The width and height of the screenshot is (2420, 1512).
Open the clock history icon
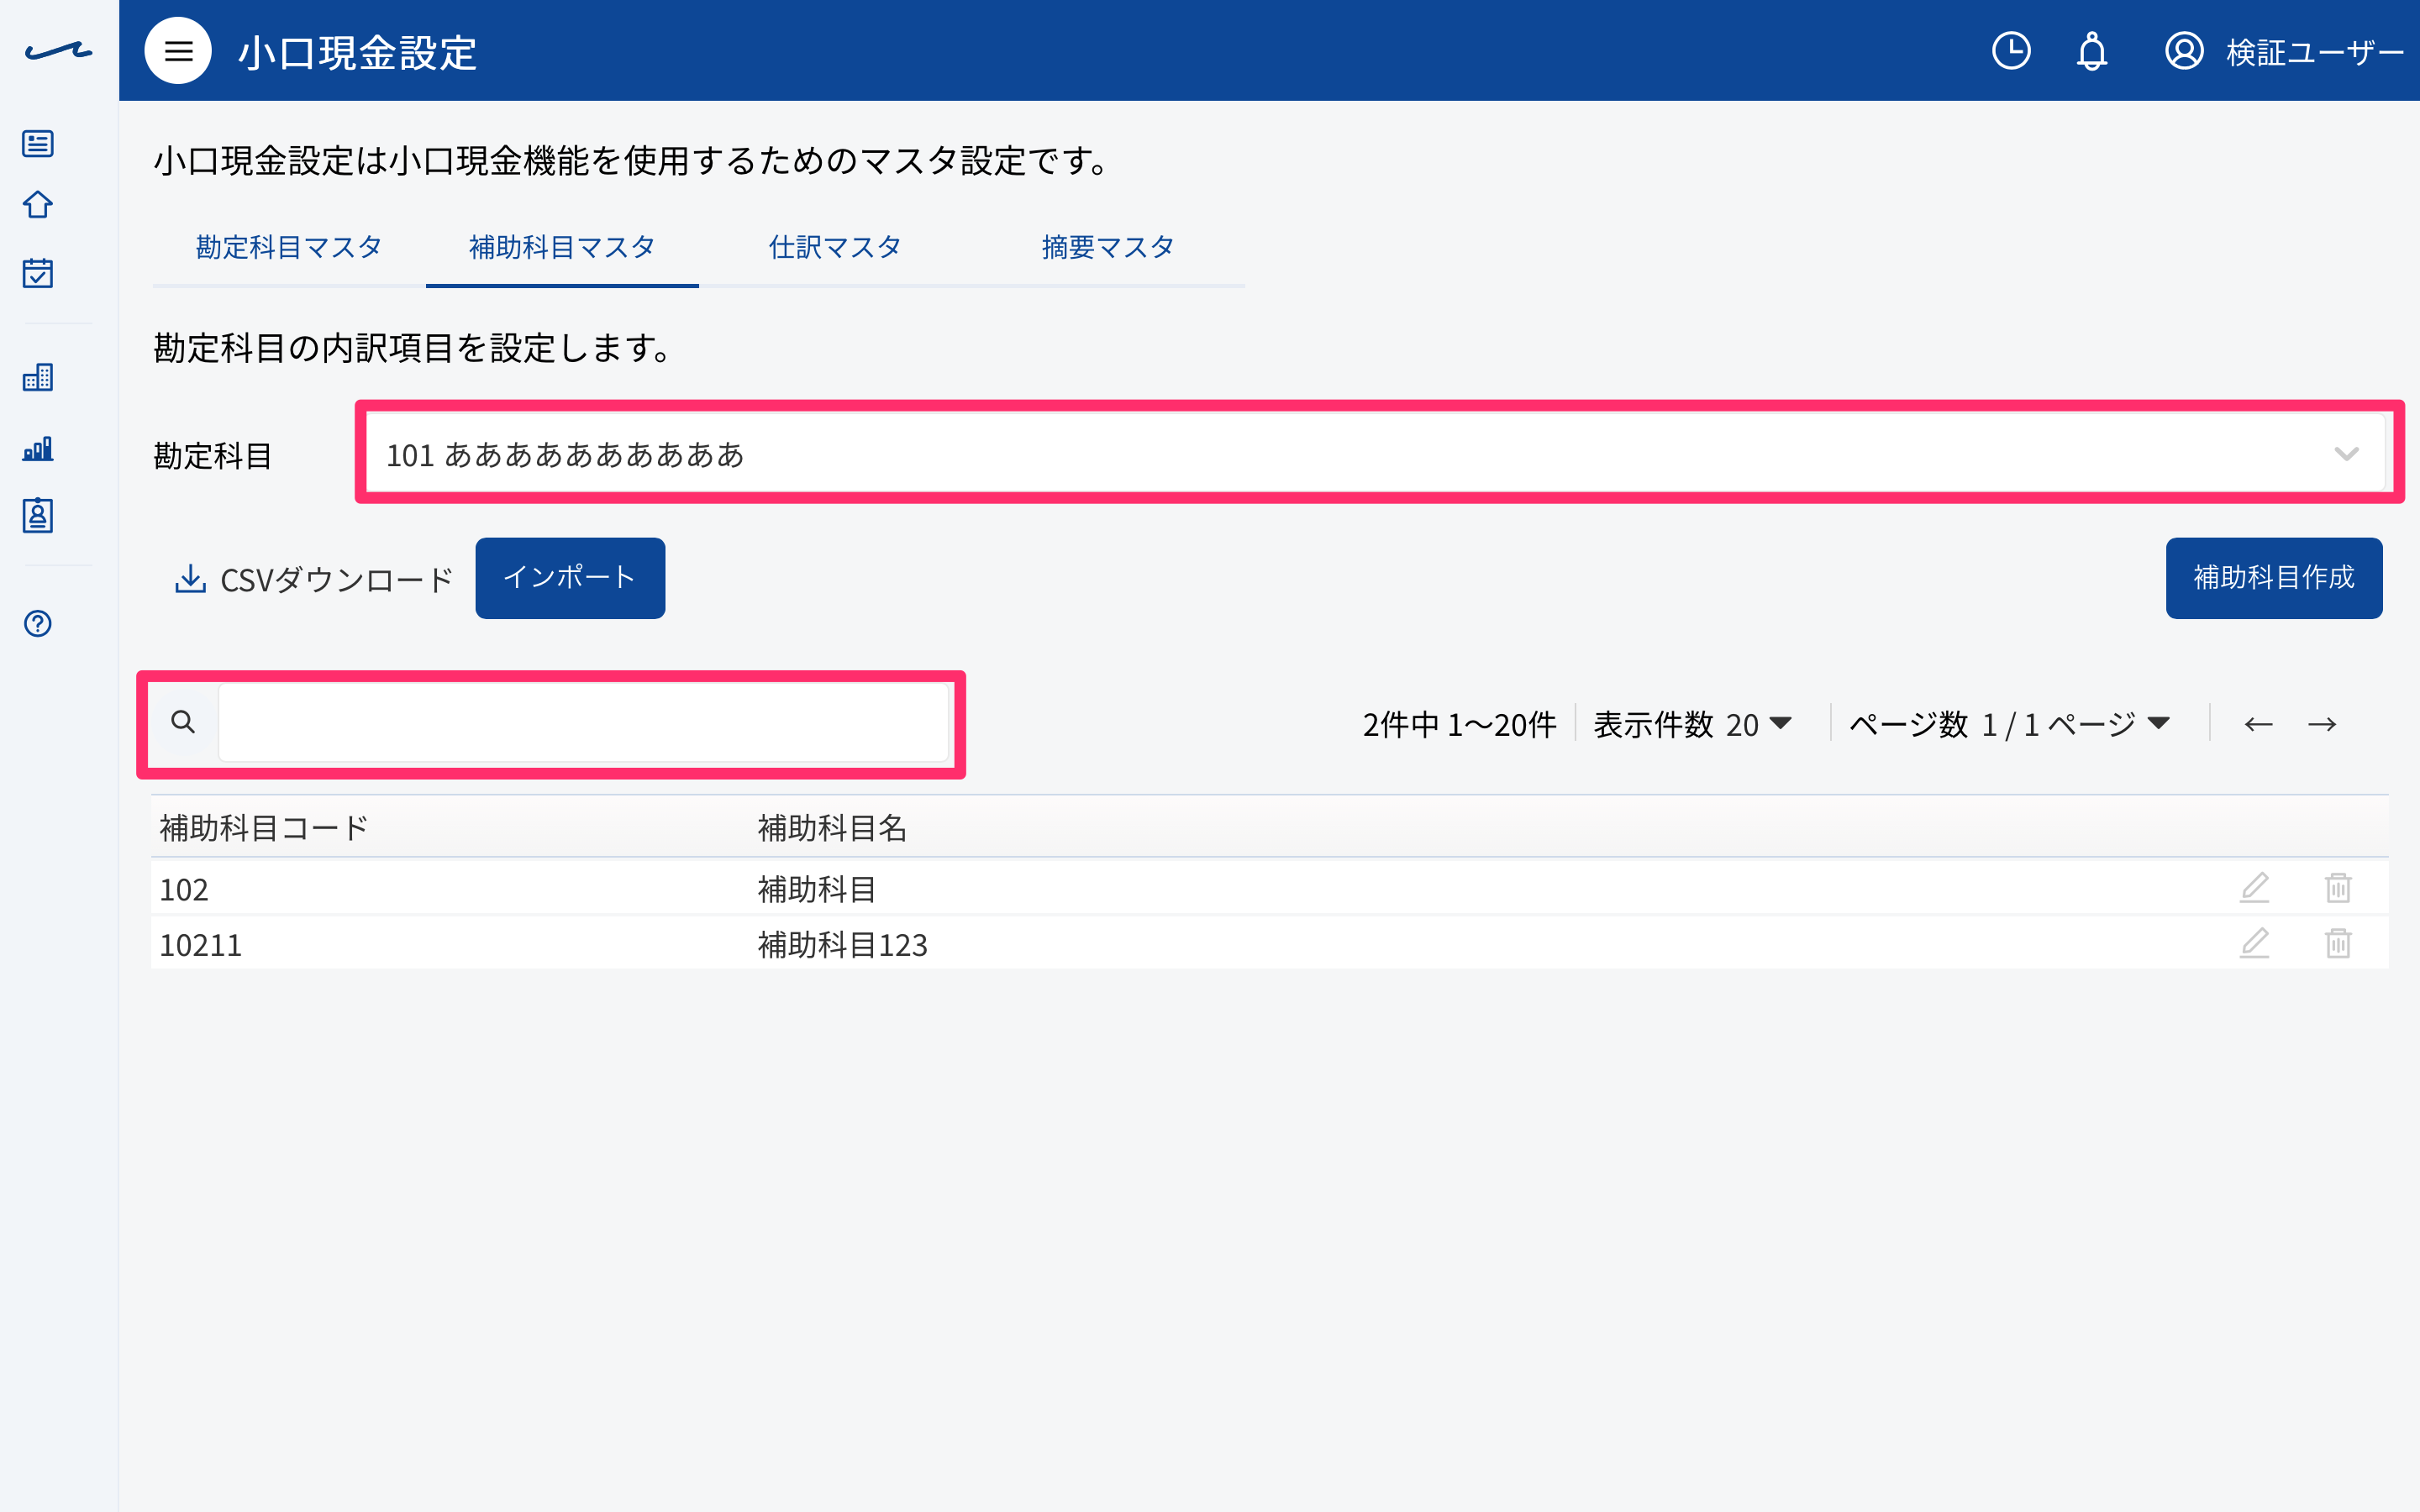click(x=2011, y=51)
